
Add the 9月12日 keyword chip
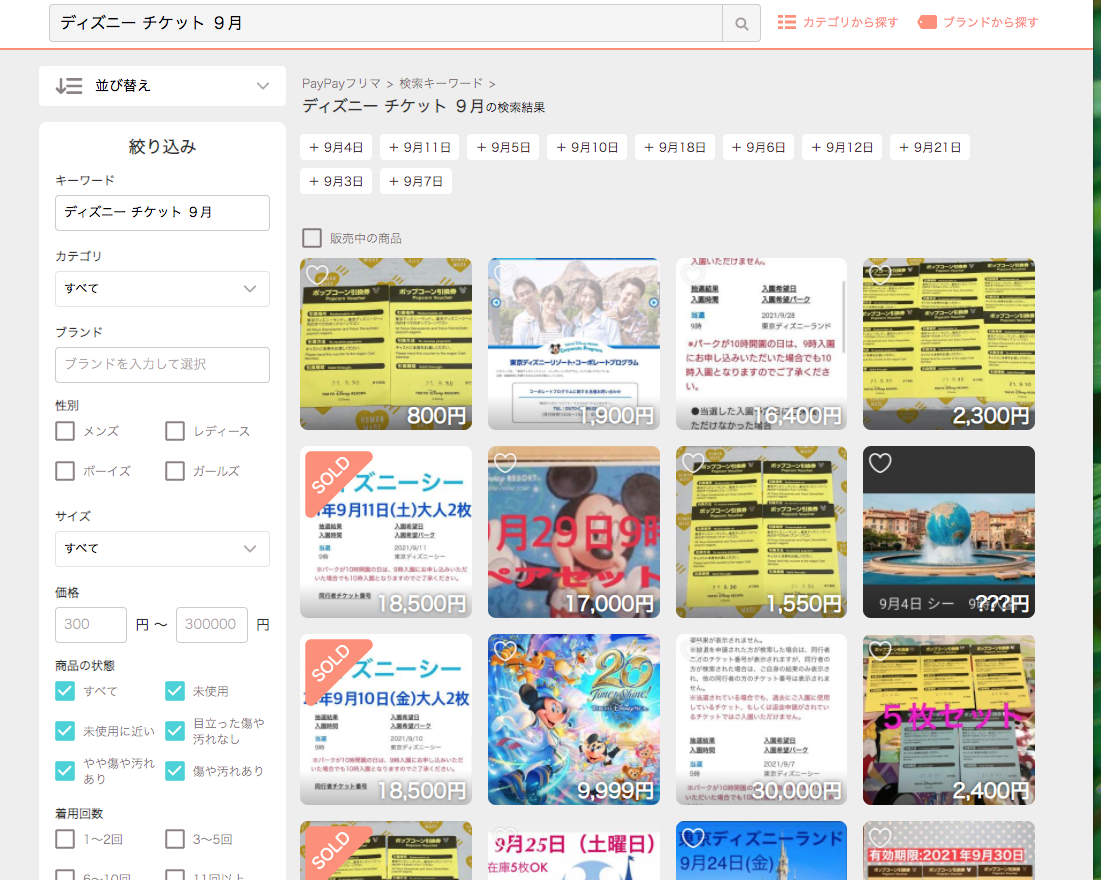coord(842,147)
